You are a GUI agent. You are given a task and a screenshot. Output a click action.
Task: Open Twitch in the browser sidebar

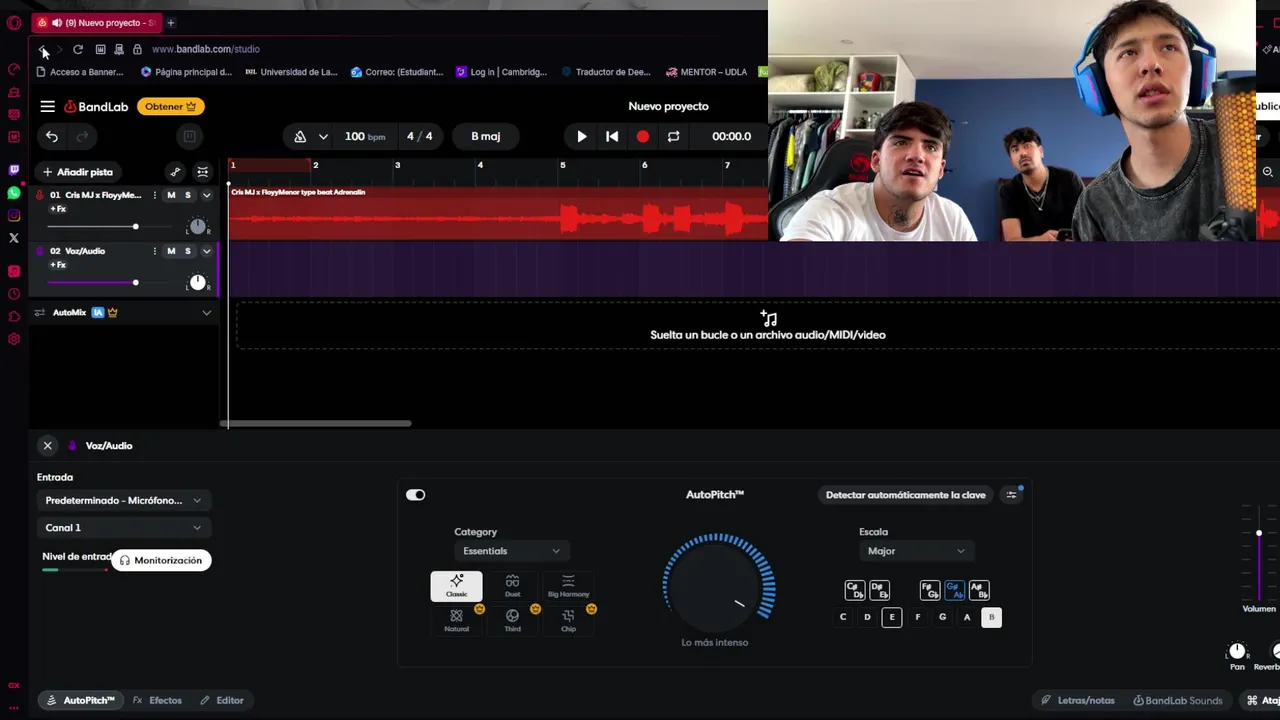[14, 170]
